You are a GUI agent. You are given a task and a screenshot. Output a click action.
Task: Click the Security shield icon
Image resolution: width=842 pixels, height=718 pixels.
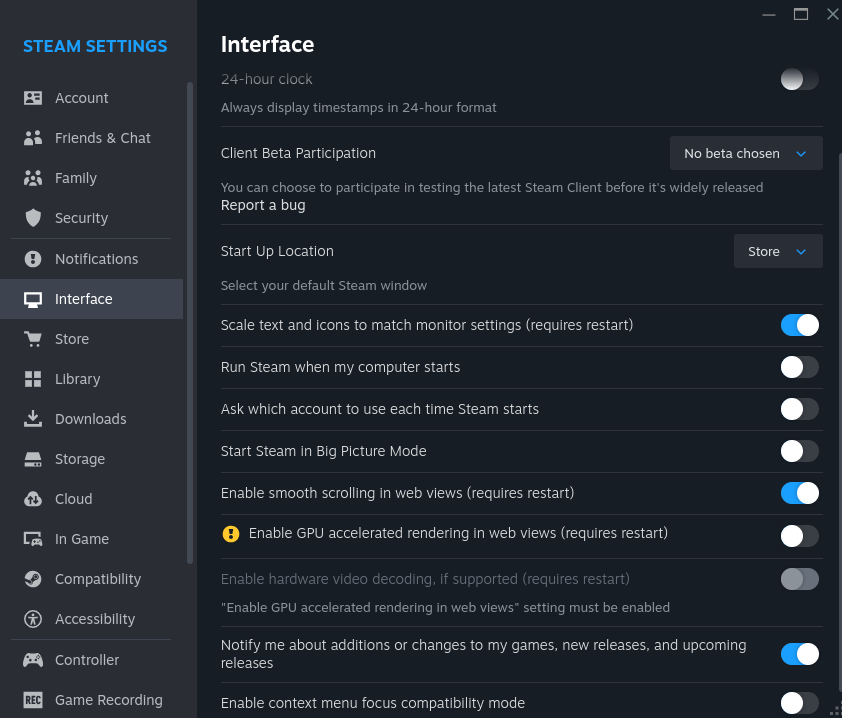pyautogui.click(x=33, y=218)
